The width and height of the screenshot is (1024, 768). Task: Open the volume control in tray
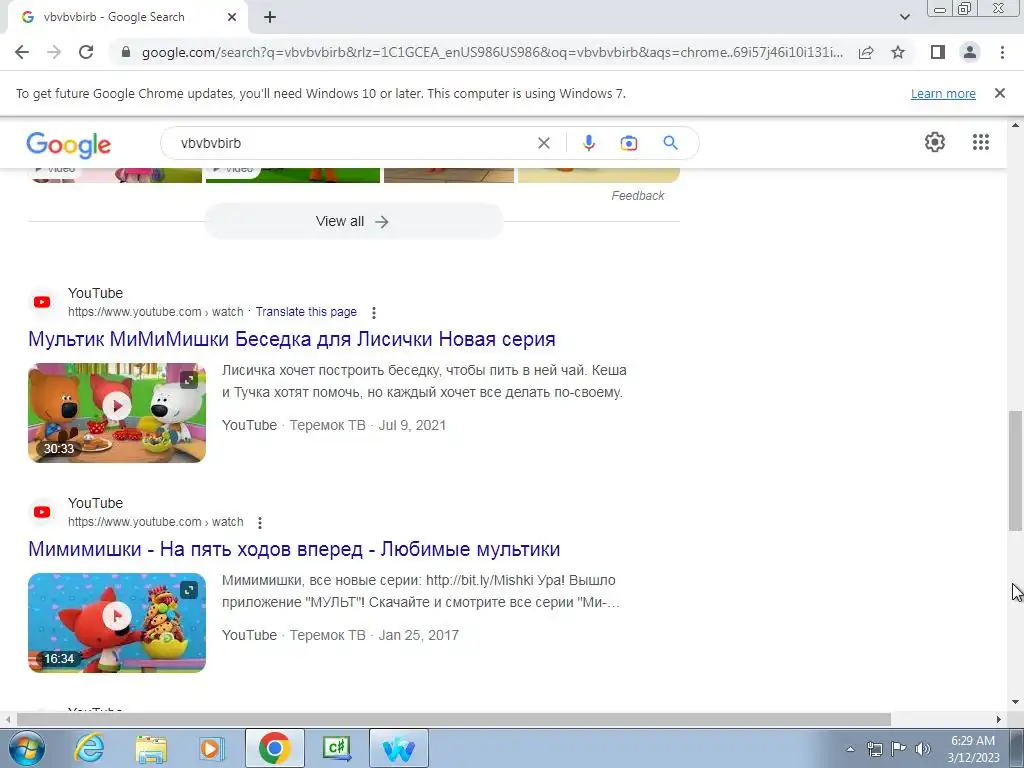tap(923, 749)
